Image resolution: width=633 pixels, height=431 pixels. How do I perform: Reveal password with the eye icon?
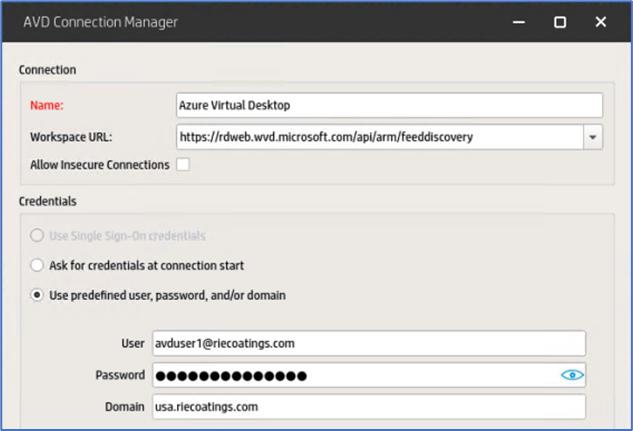pos(572,375)
